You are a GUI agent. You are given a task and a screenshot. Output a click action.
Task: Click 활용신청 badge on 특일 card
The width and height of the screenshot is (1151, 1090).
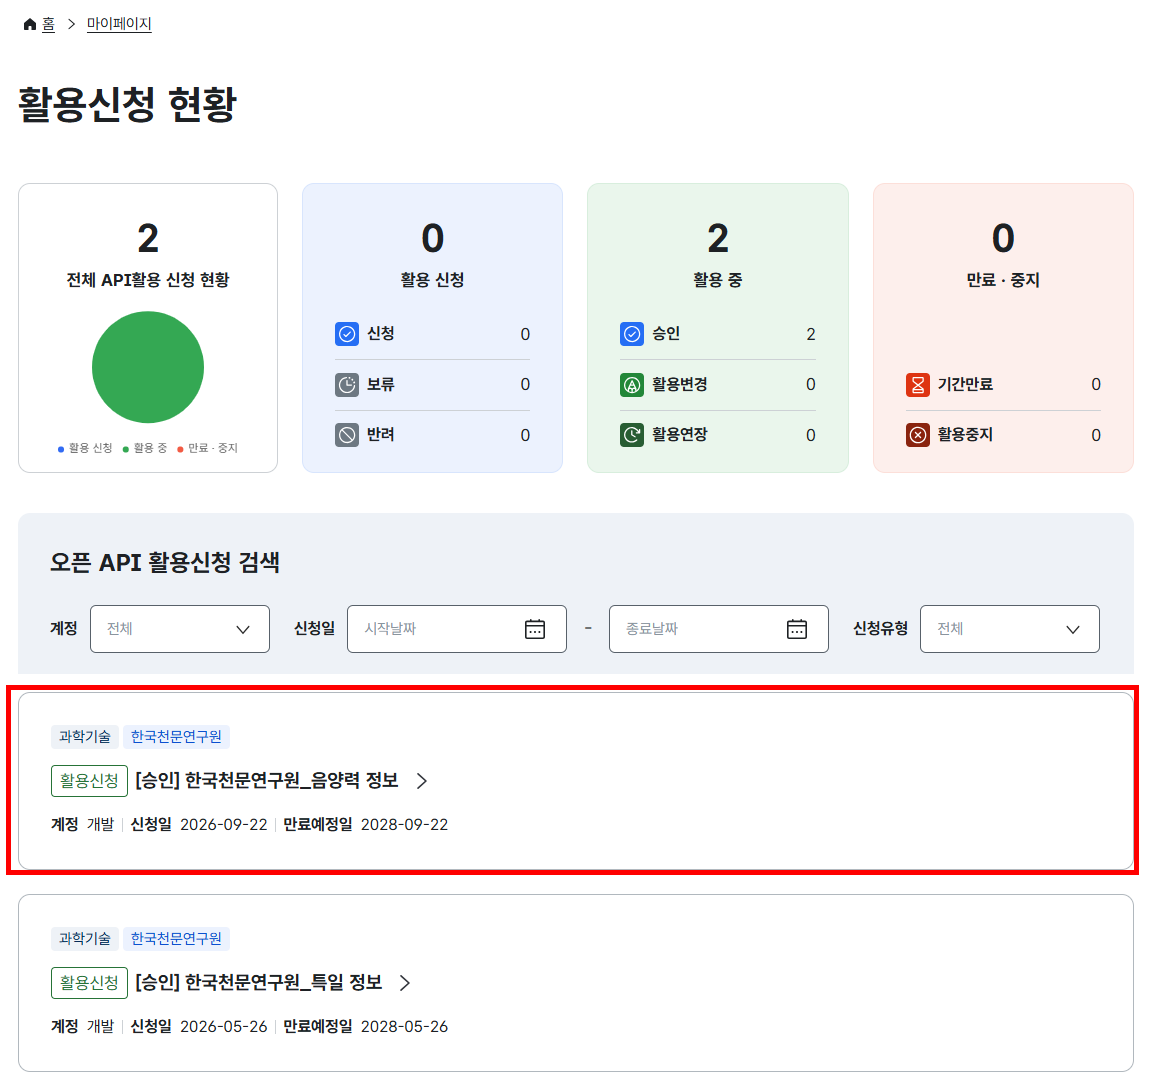[x=90, y=983]
